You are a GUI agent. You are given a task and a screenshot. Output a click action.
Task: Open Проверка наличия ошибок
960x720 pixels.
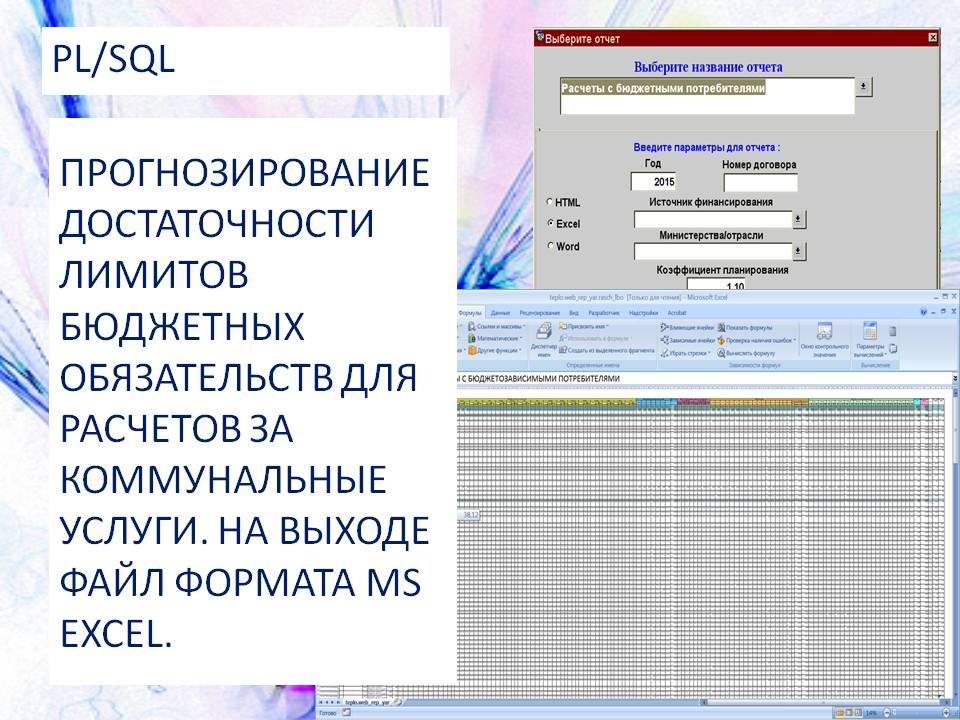point(756,340)
